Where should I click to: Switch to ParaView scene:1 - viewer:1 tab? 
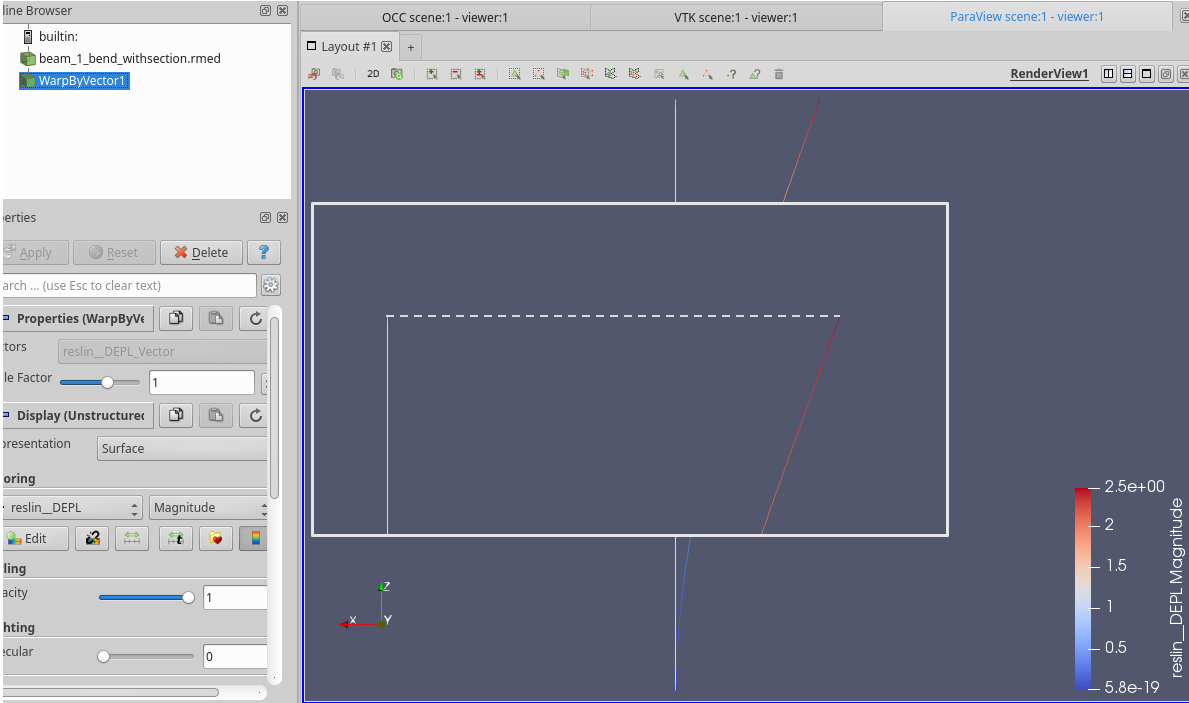click(1027, 16)
